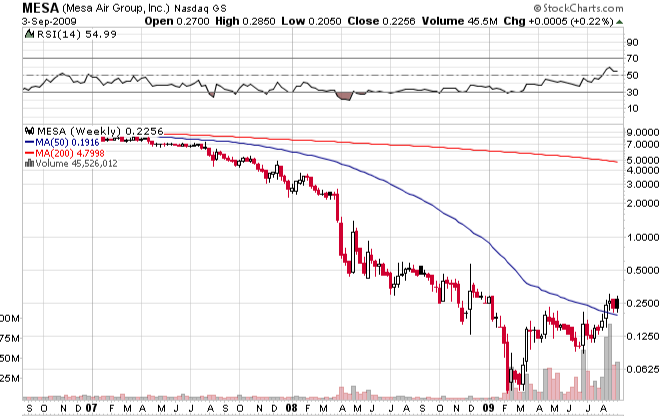Click the RSI(14) 54.99 label
This screenshot has height=416, width=665.
pos(77,34)
